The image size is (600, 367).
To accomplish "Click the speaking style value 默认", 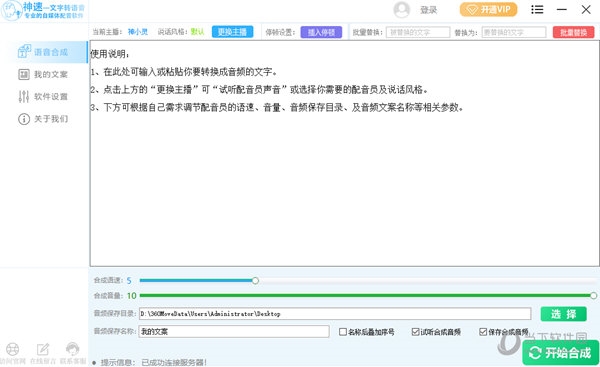I will 197,32.
